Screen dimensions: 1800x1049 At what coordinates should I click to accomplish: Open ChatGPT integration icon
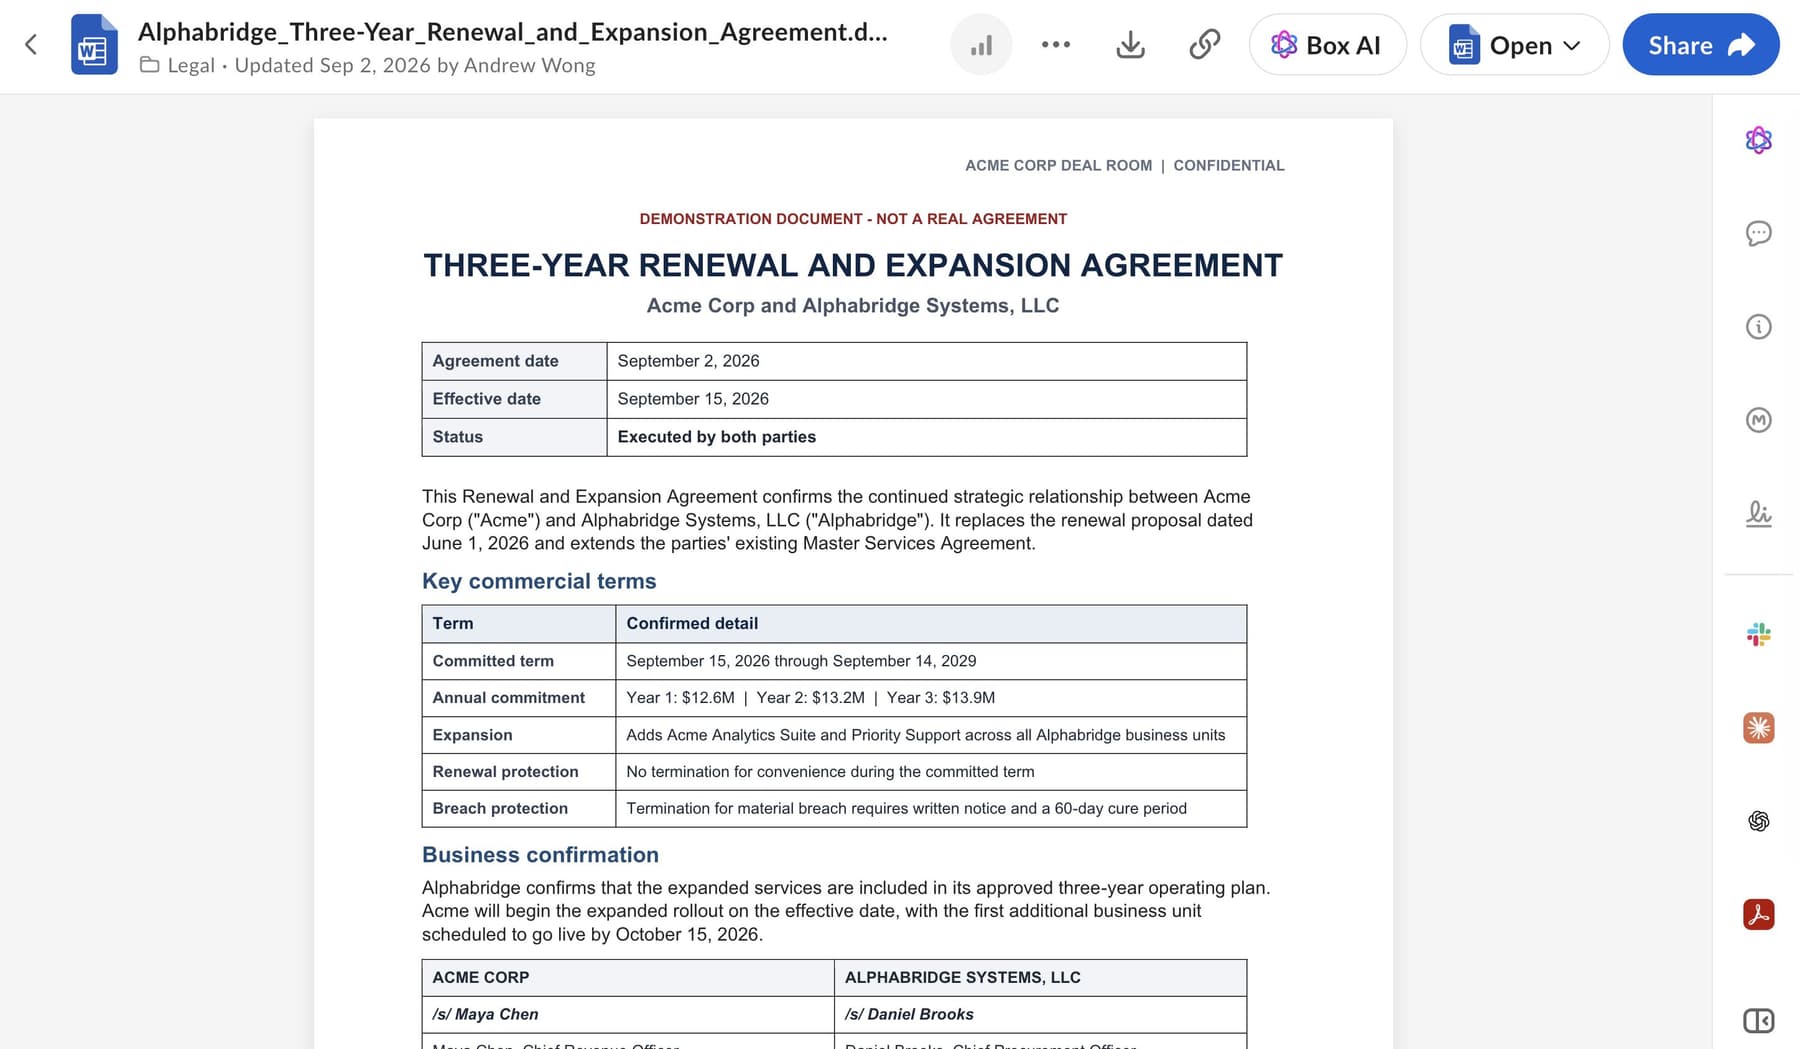[1758, 821]
